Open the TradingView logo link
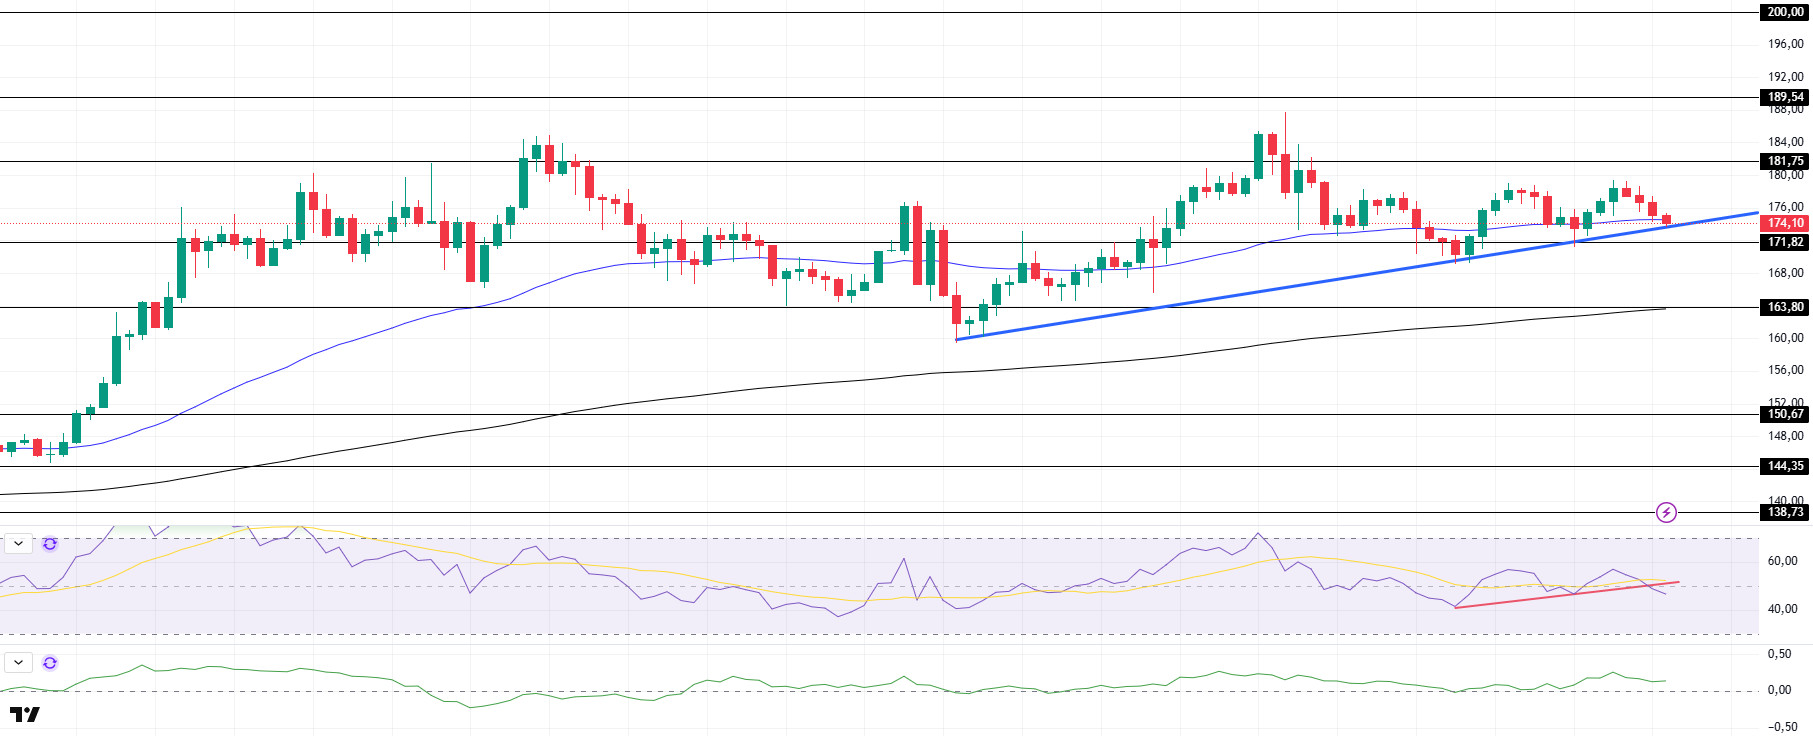 [25, 714]
